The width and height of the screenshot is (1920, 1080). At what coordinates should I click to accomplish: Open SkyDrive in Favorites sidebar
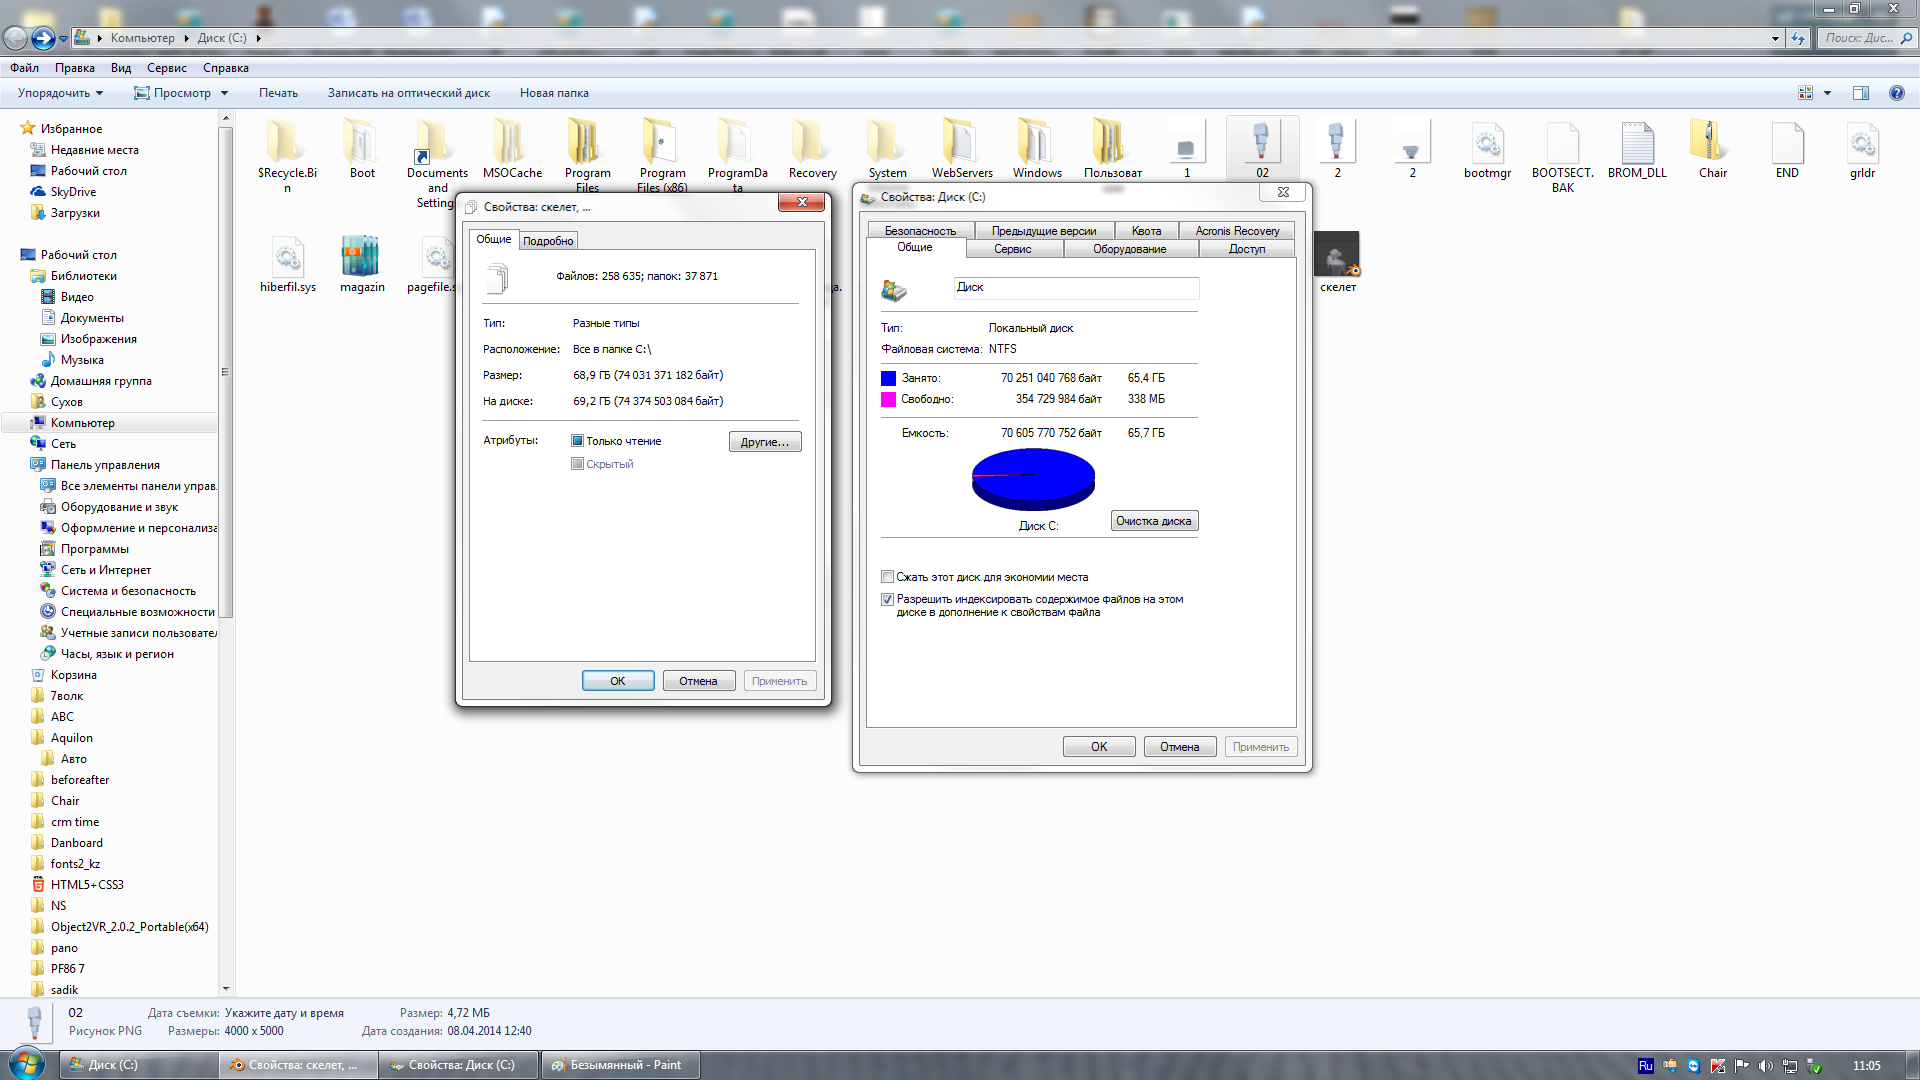(73, 192)
